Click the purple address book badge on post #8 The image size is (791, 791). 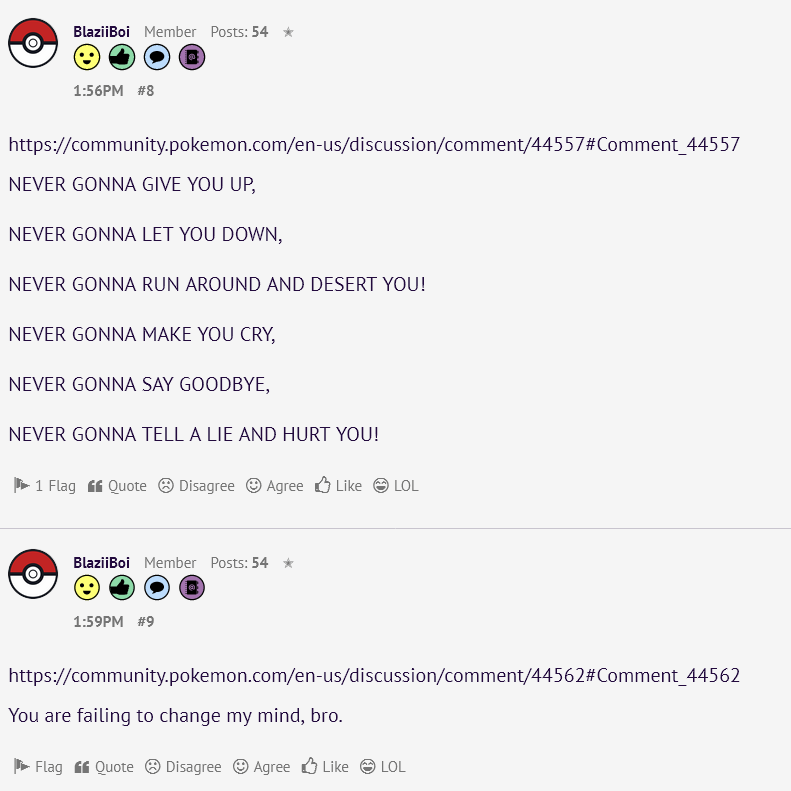tap(192, 57)
